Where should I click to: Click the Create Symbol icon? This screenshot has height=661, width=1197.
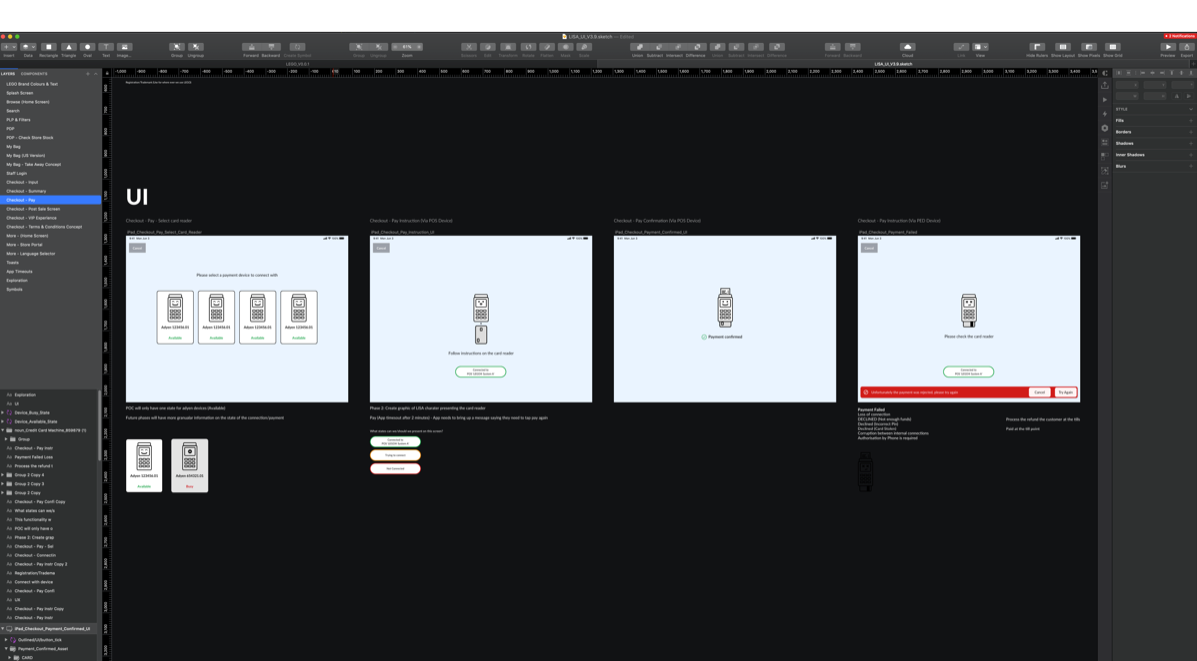(x=298, y=47)
